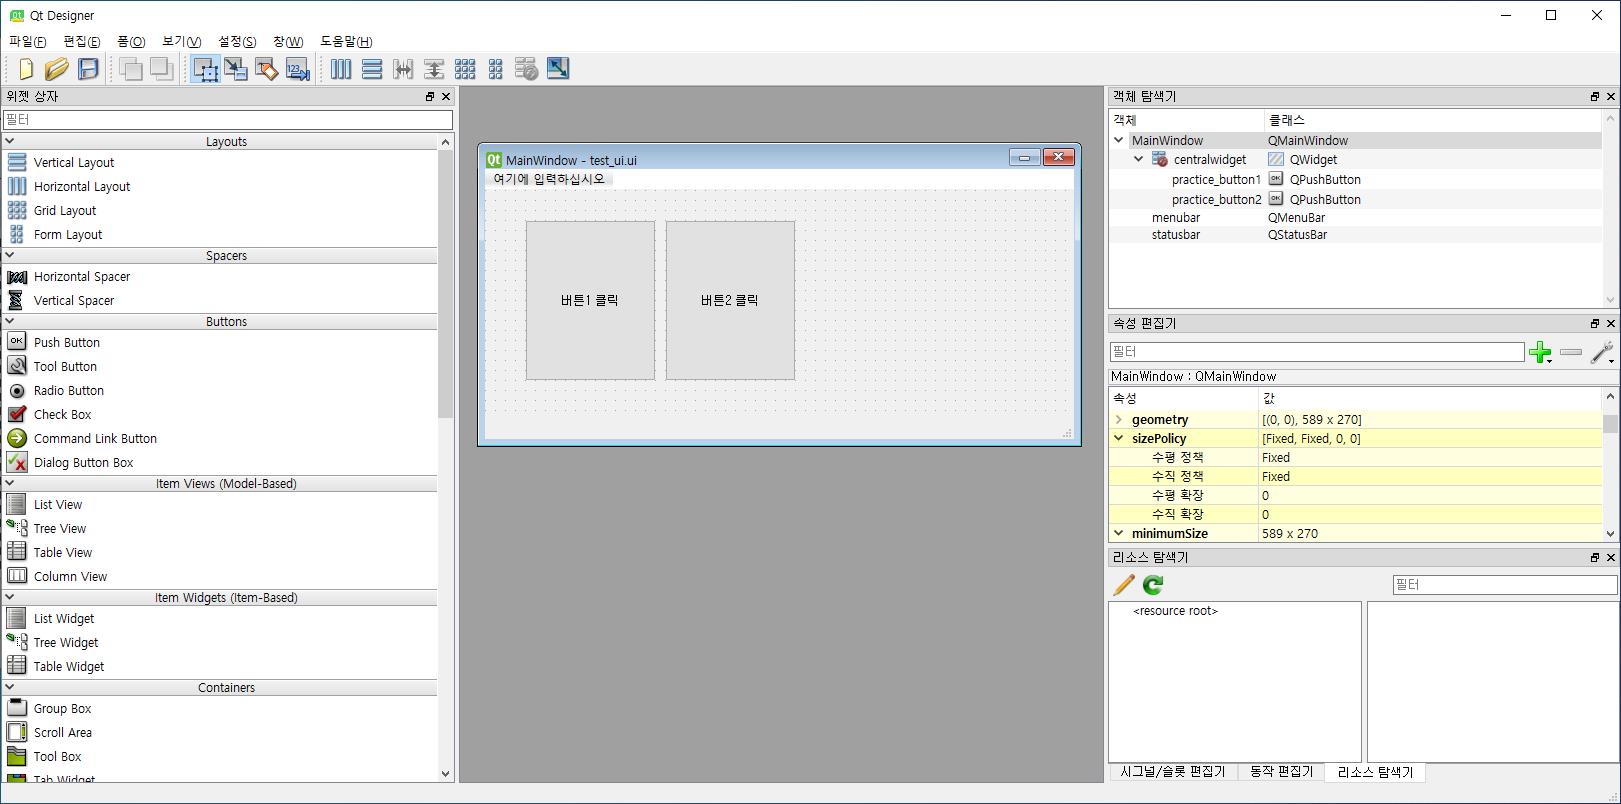Pick Command Link Button widget
This screenshot has width=1621, height=804.
[95, 438]
